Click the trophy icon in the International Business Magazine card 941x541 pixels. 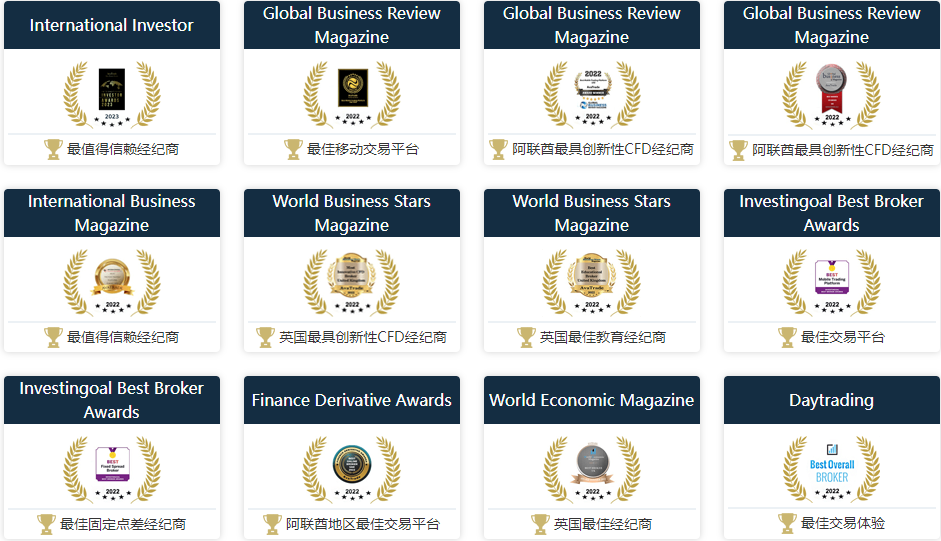[53, 337]
